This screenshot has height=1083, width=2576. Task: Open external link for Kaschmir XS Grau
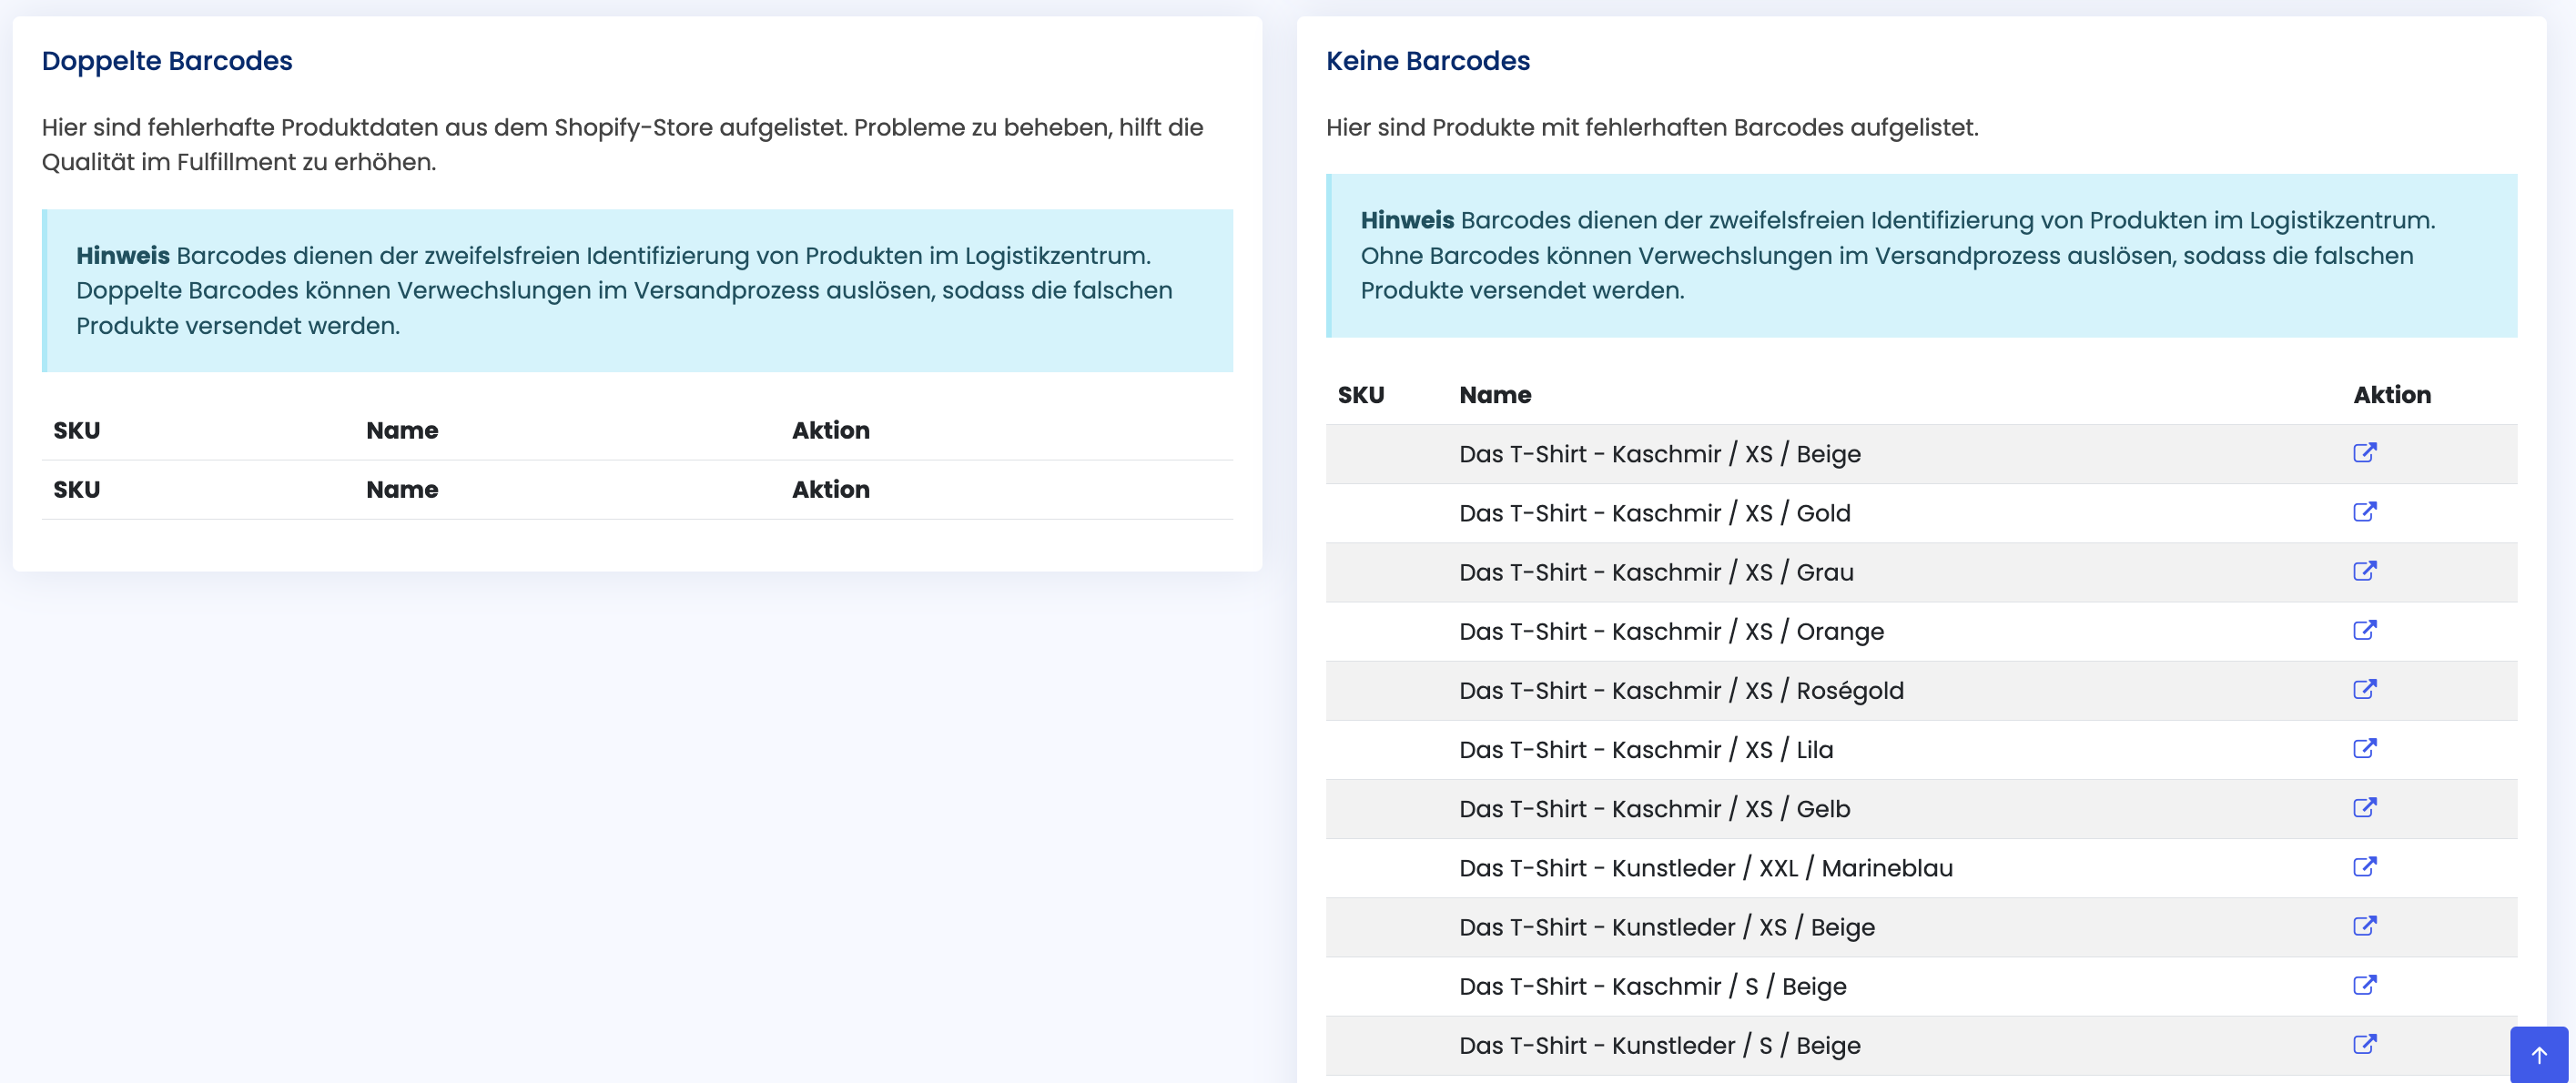click(2364, 571)
